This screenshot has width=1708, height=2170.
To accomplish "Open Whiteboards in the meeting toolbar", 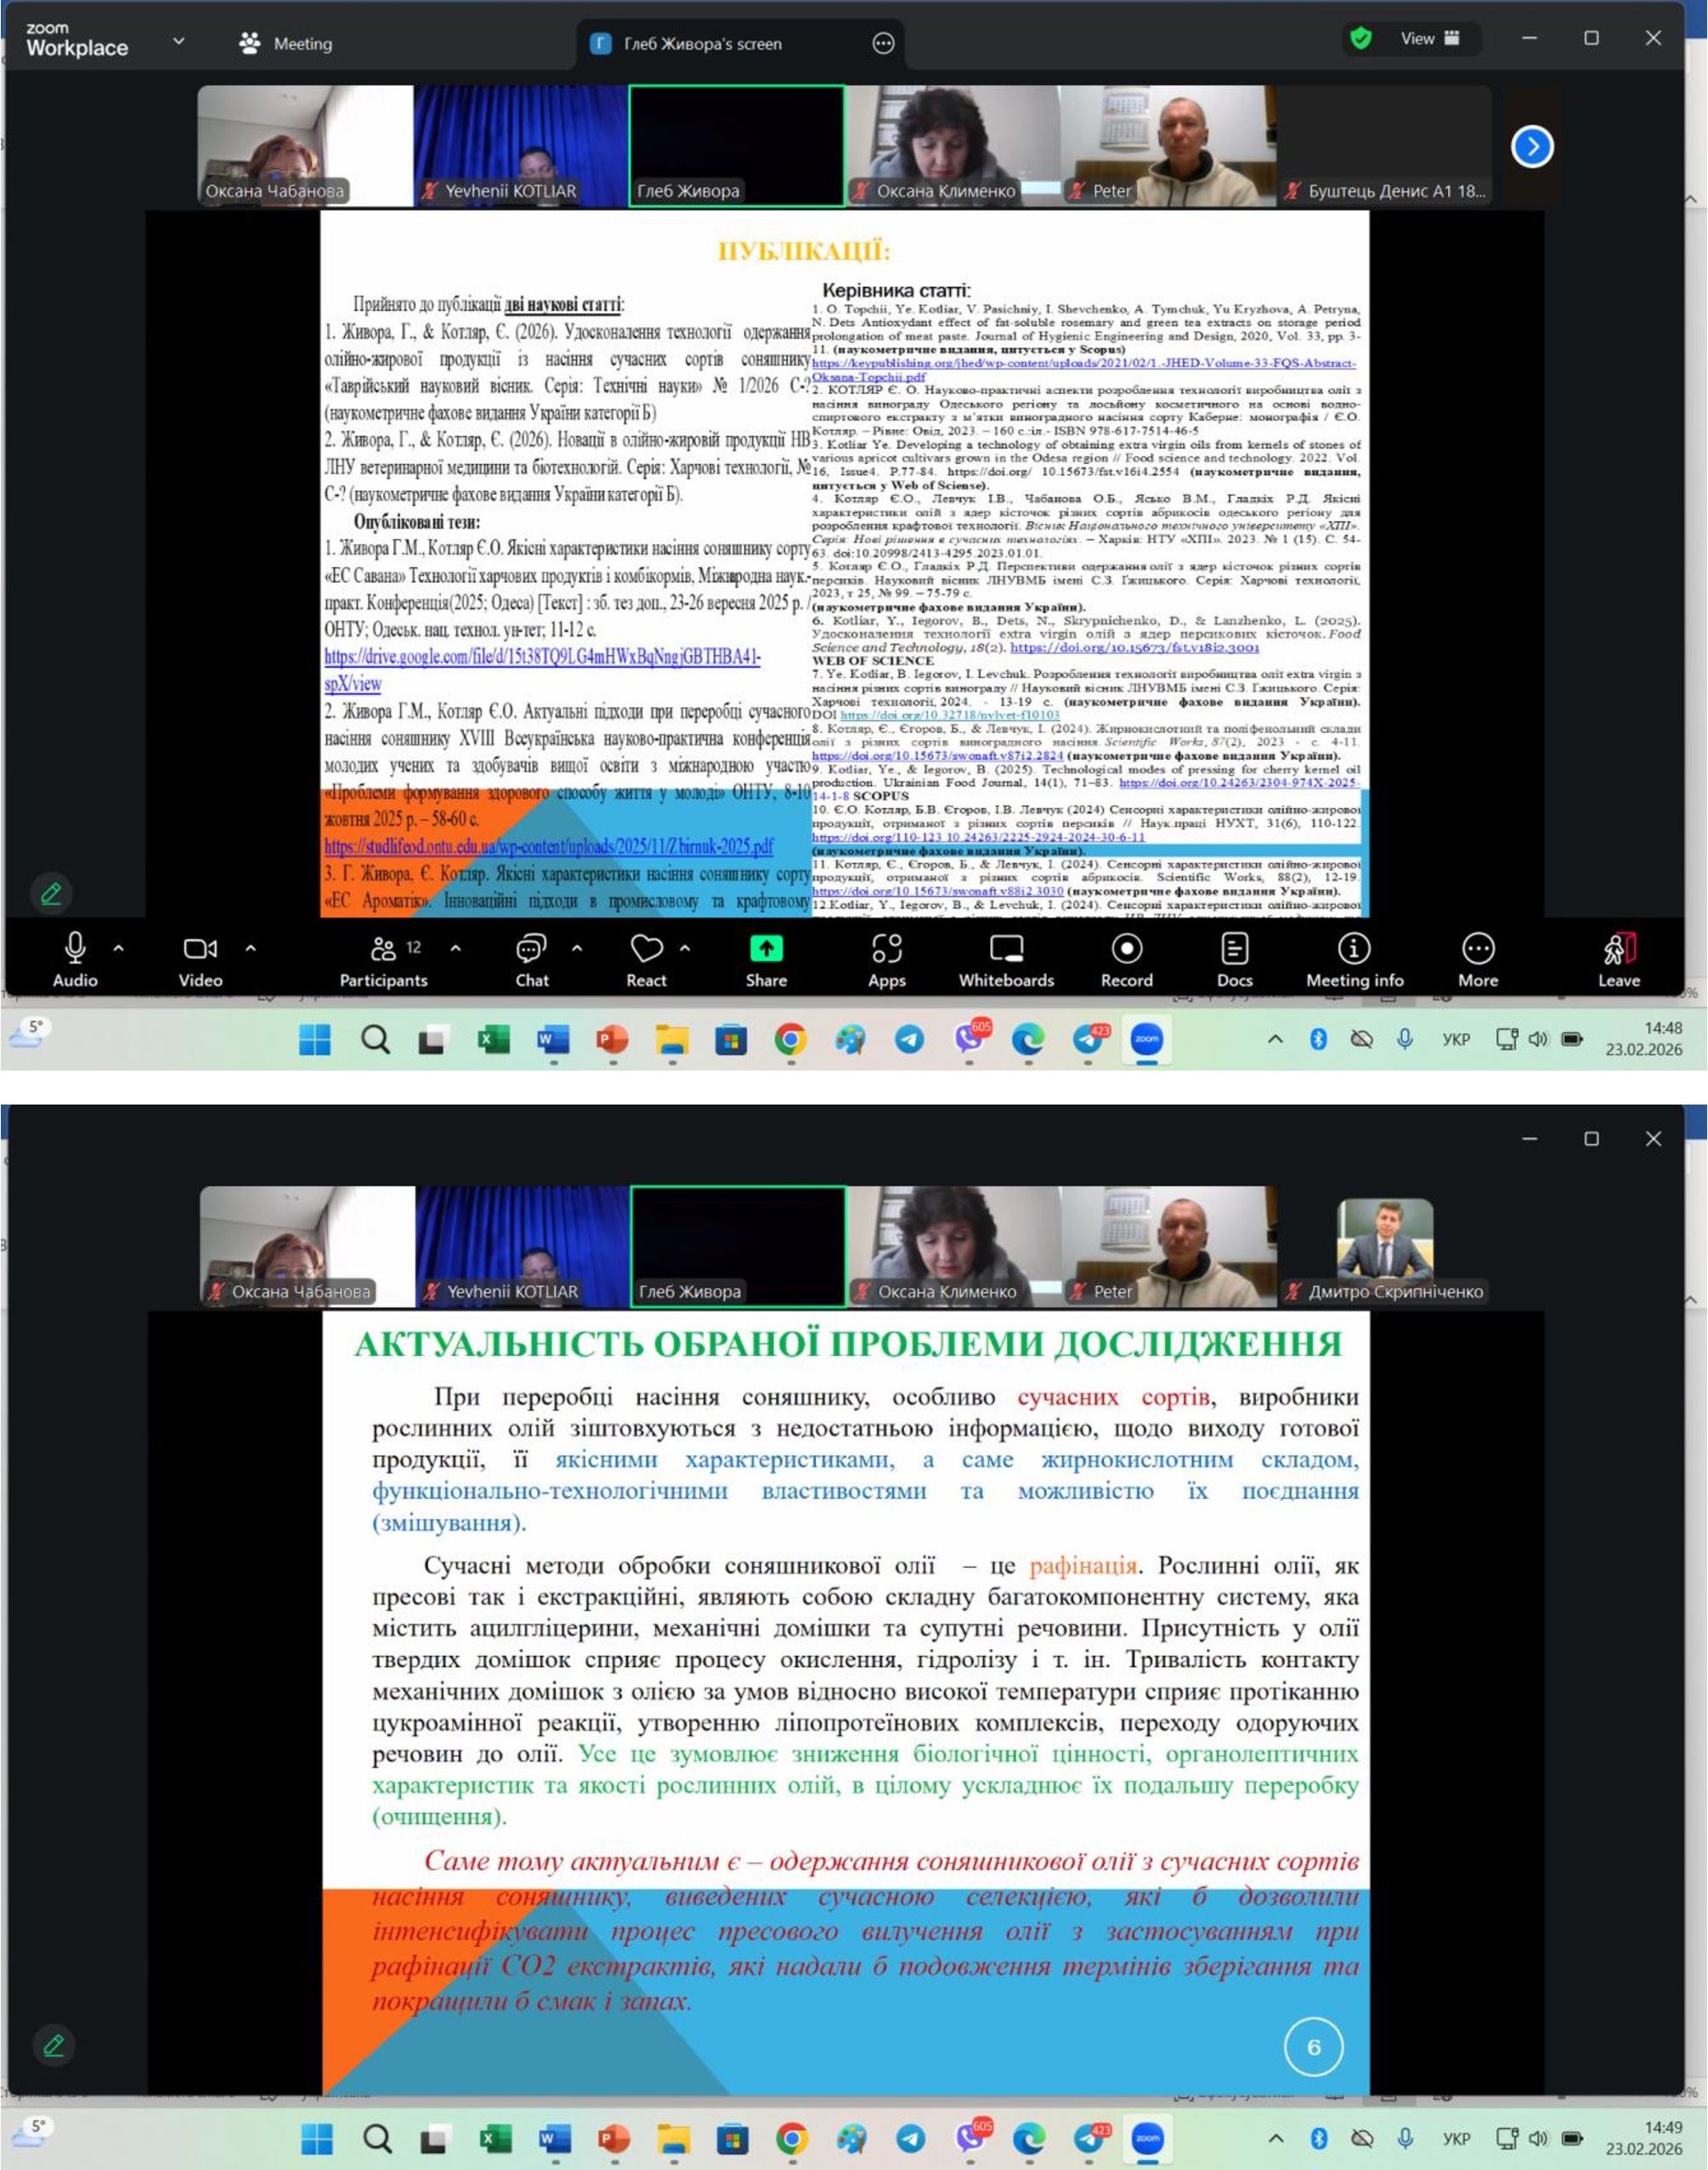I will point(1006,959).
